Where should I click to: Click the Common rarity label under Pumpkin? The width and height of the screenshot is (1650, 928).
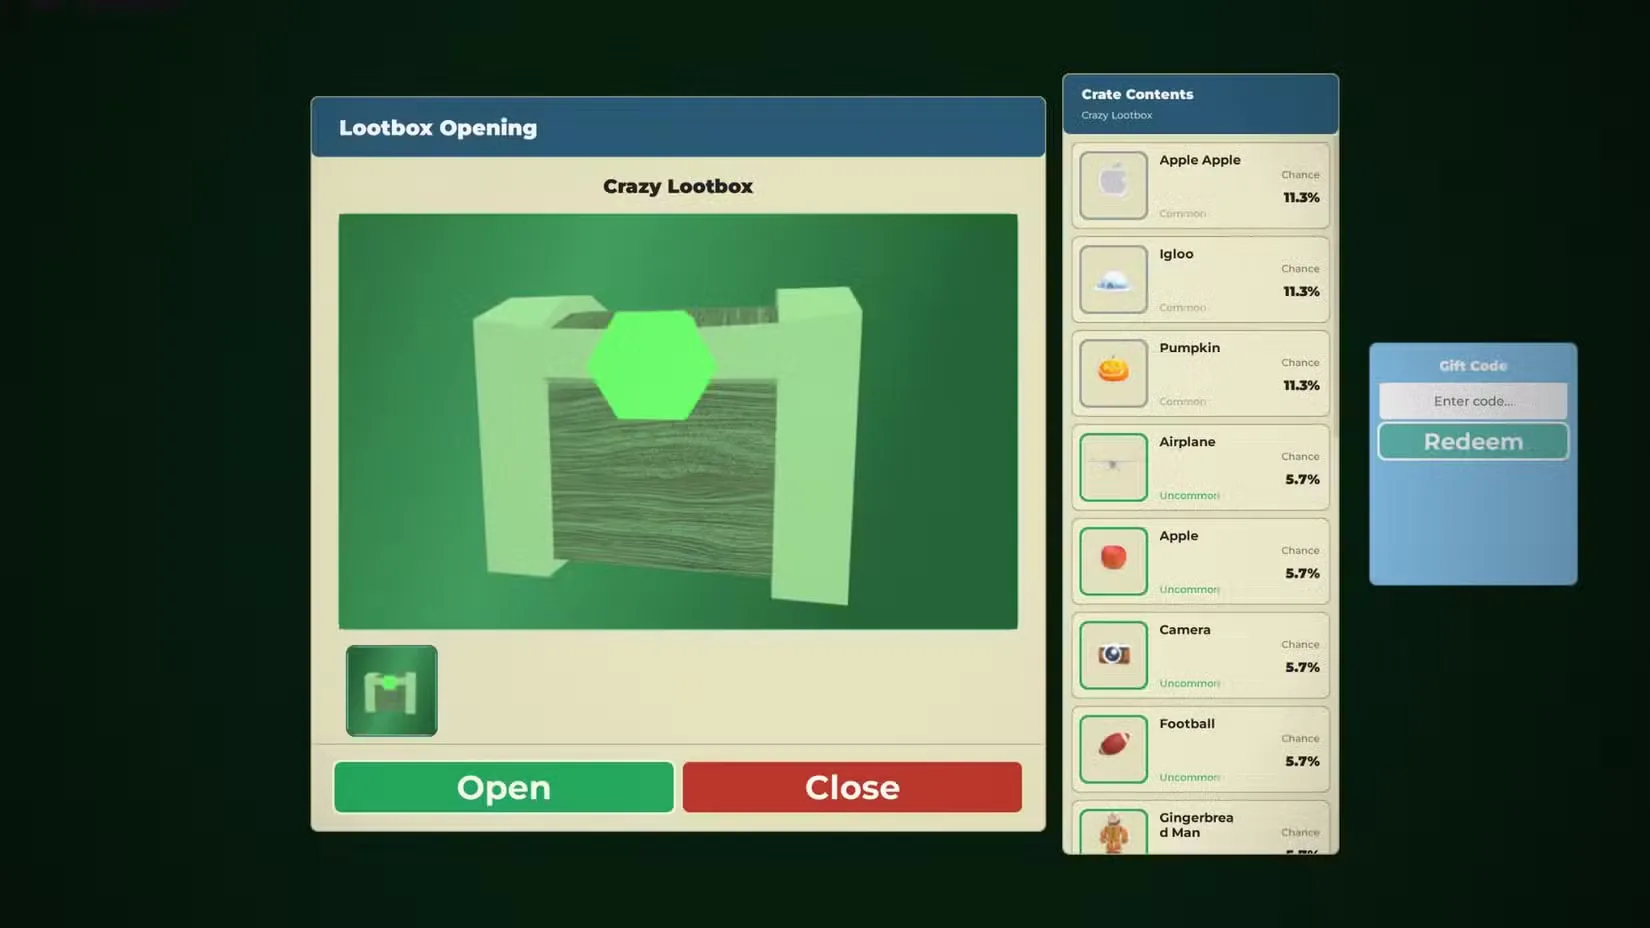(1182, 402)
